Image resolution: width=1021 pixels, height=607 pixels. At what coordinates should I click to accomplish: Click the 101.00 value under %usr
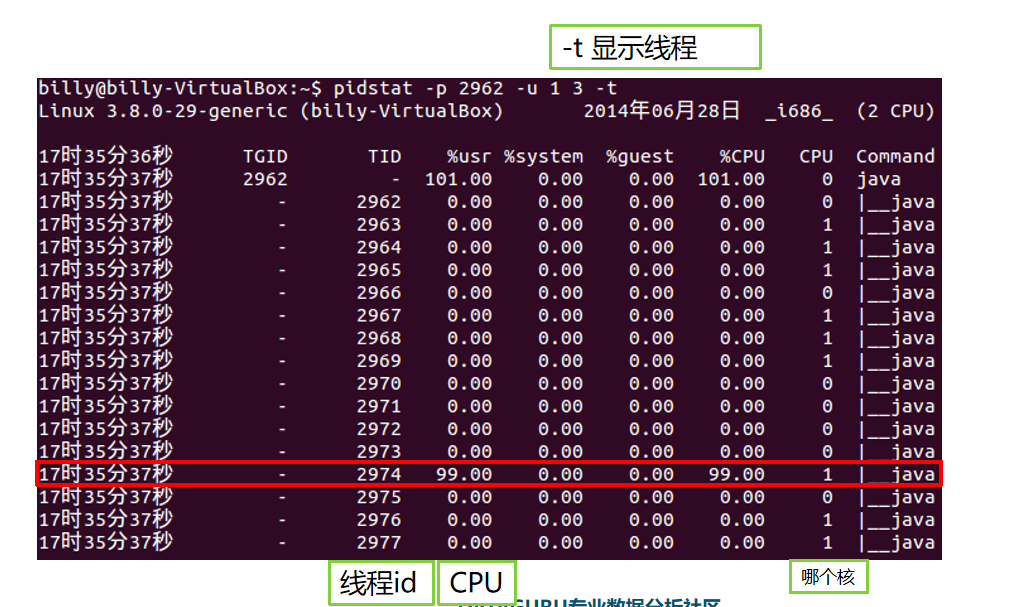pos(458,179)
